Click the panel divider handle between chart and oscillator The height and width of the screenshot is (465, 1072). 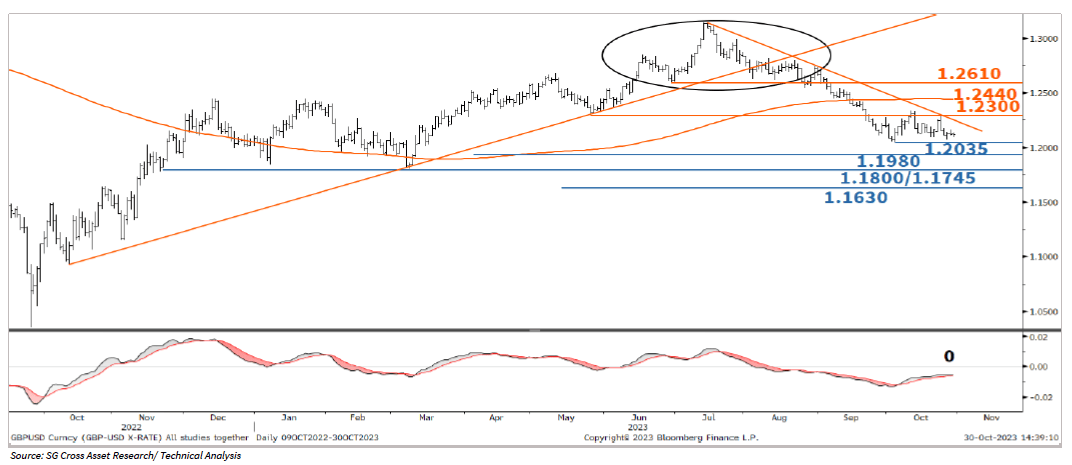pos(536,329)
